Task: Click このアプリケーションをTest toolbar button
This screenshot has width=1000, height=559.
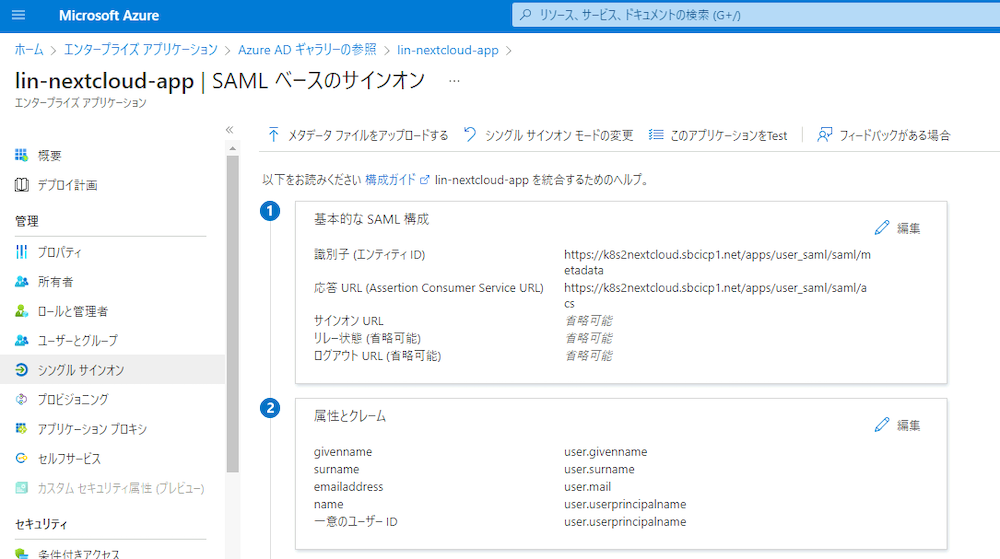Action: [x=718, y=135]
